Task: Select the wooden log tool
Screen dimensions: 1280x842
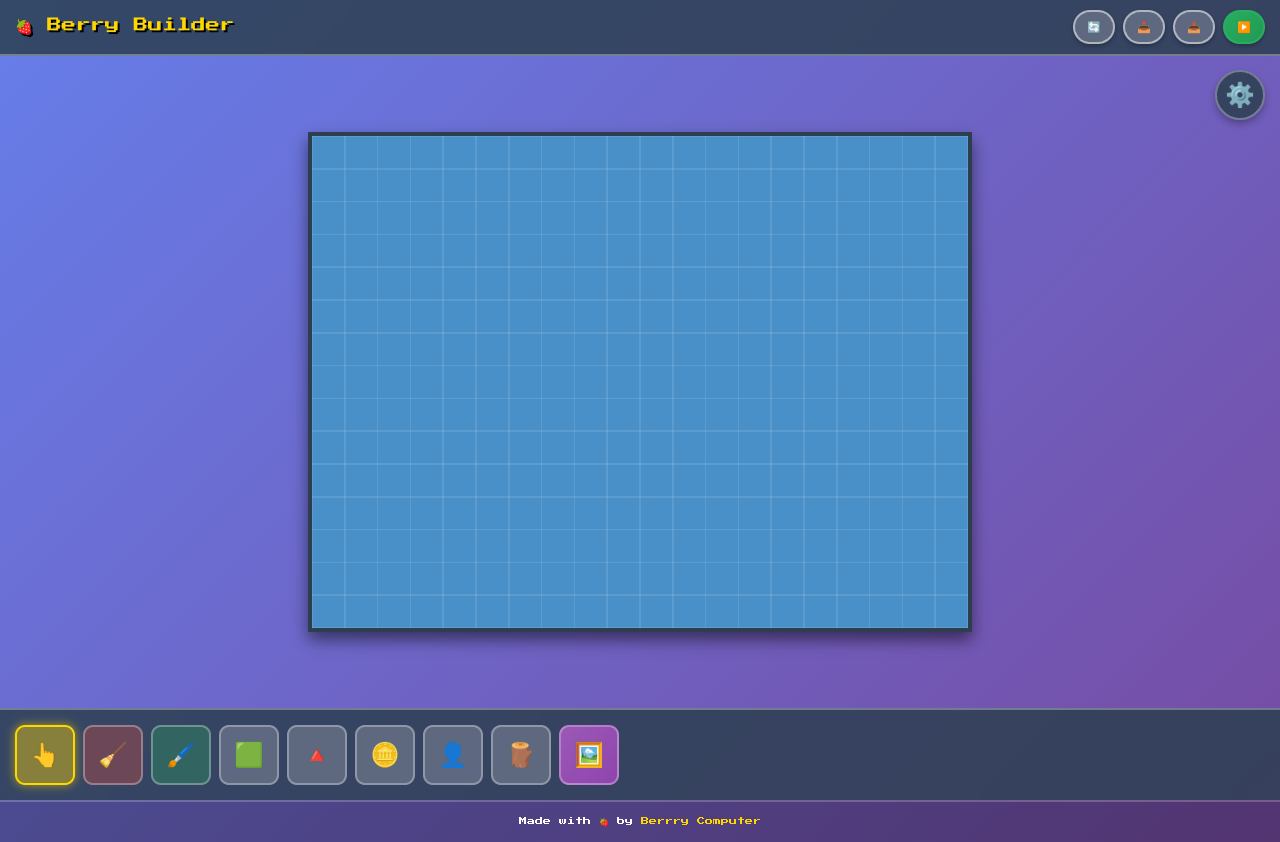Action: [521, 755]
